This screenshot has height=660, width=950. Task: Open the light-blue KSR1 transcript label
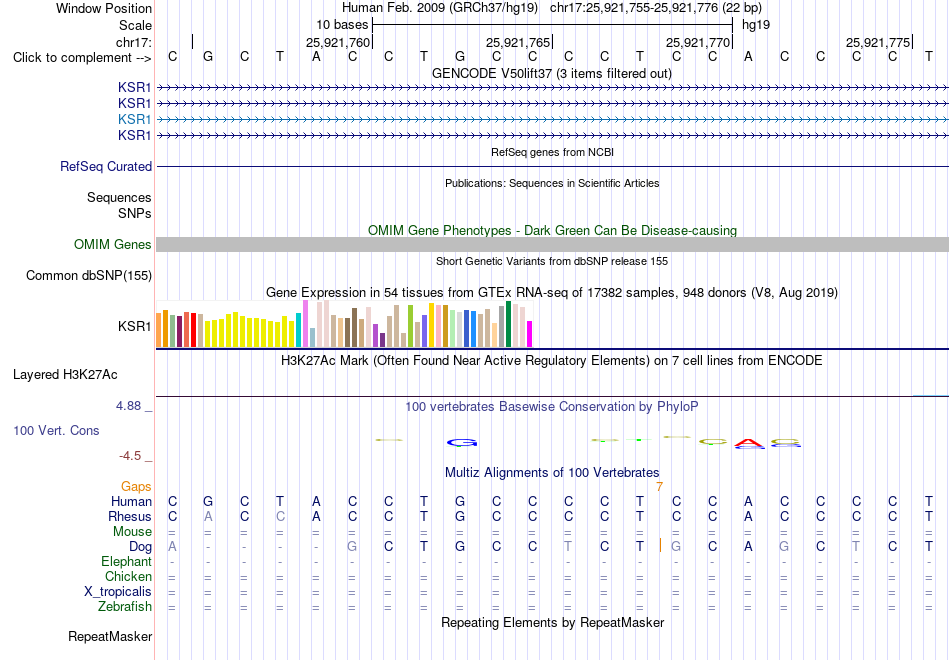click(x=135, y=119)
